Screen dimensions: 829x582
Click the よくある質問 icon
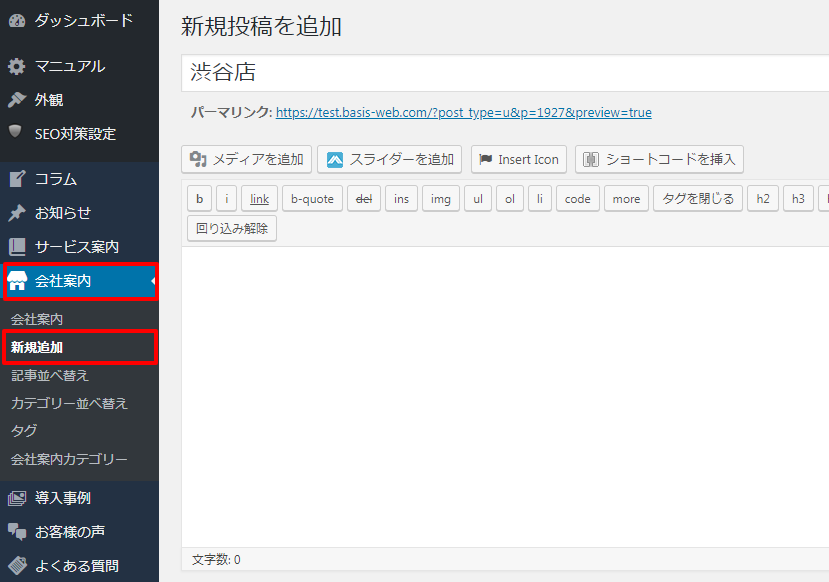pos(17,566)
